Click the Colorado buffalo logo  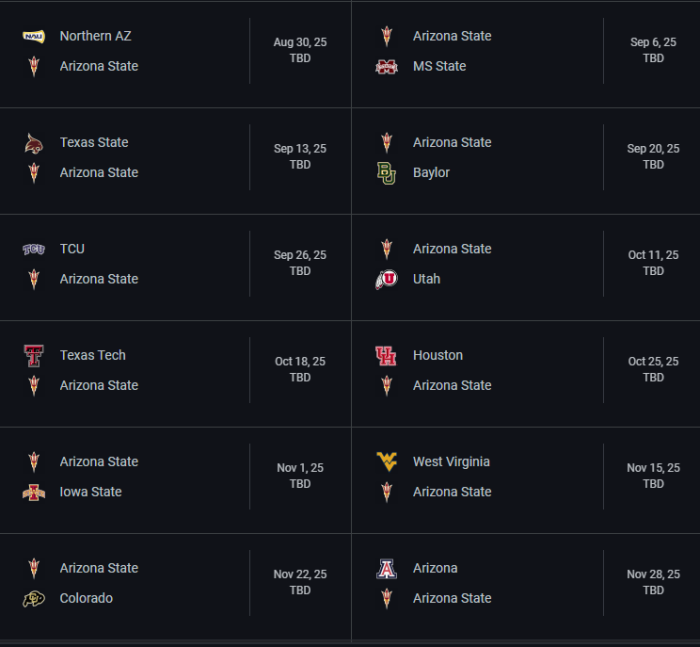[34, 599]
